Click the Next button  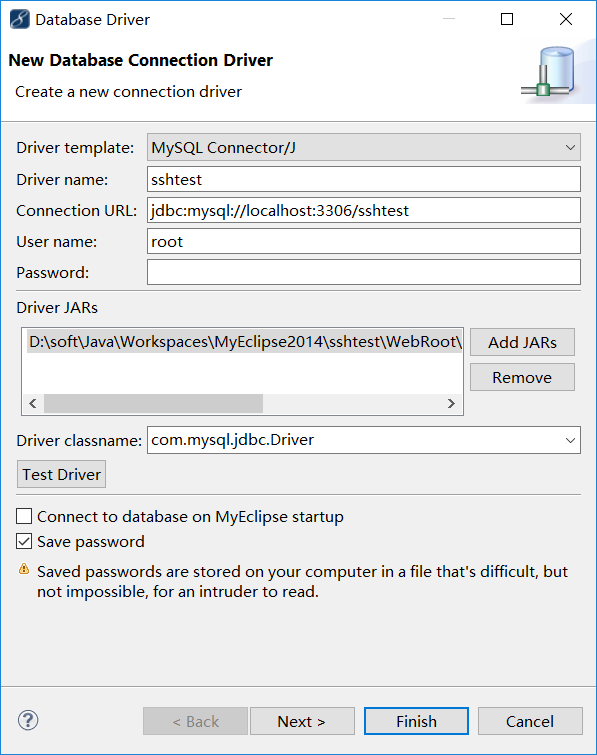[x=302, y=721]
